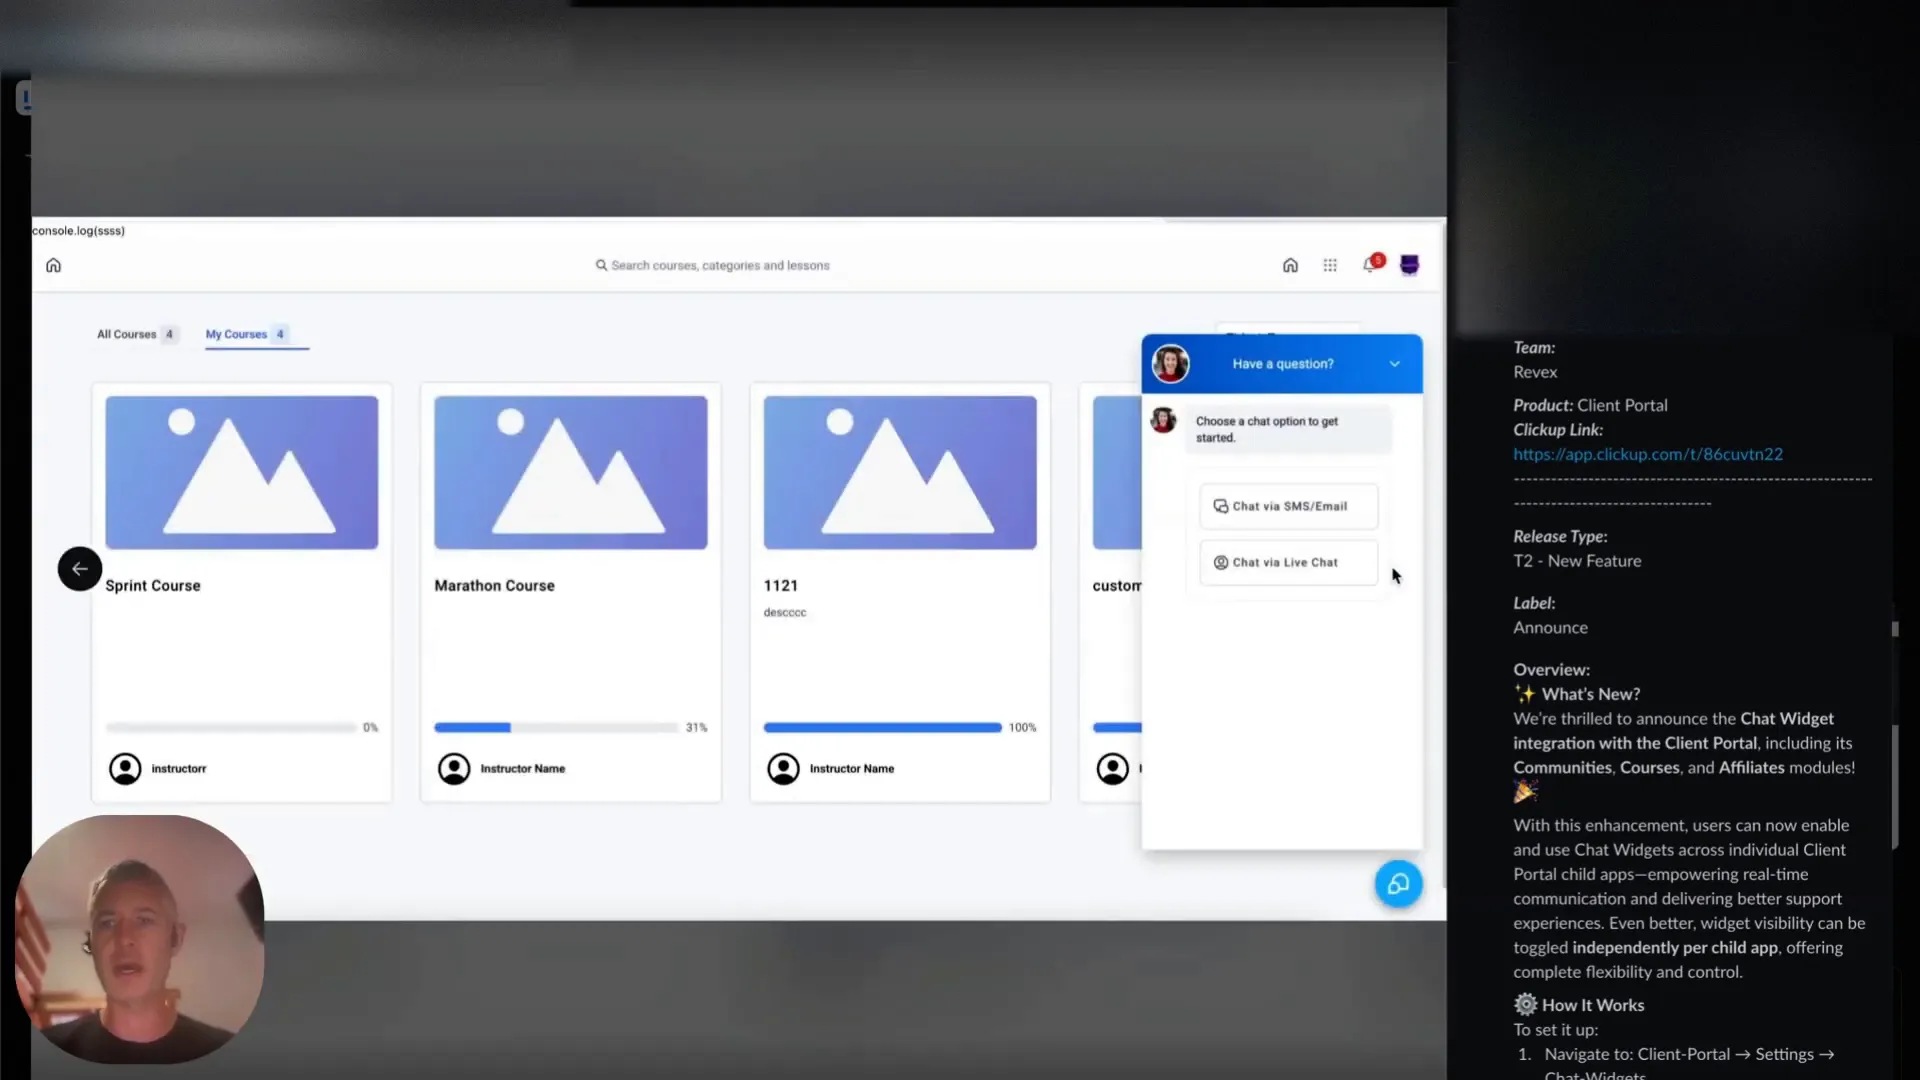Click the 'instructorr' name label

pyautogui.click(x=179, y=769)
